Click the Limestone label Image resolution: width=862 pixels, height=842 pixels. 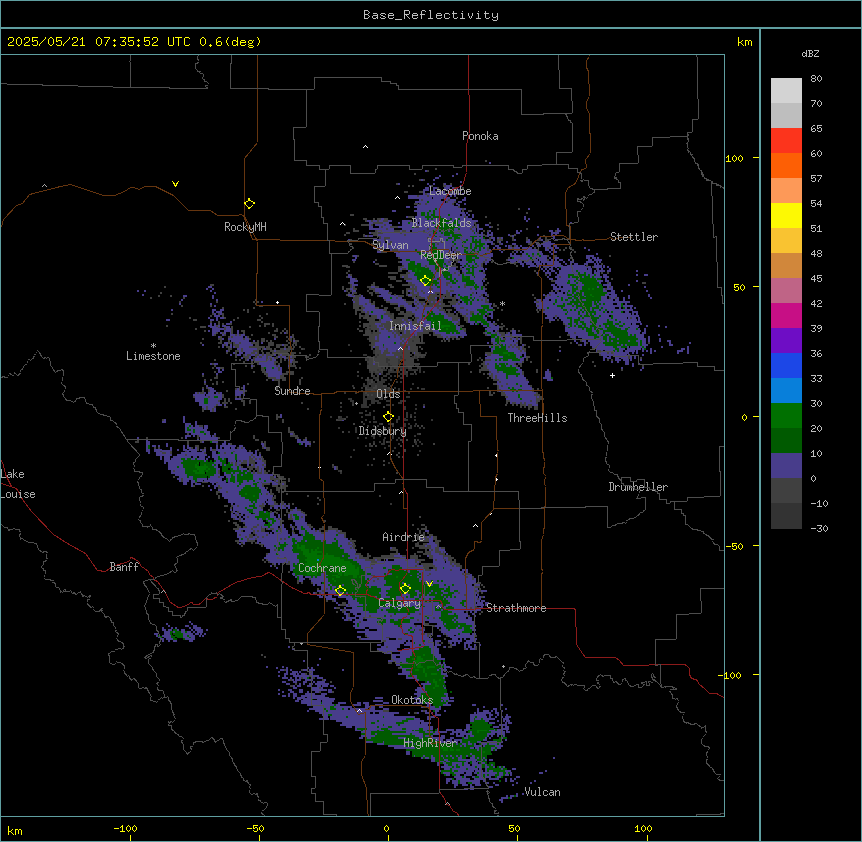click(x=153, y=356)
